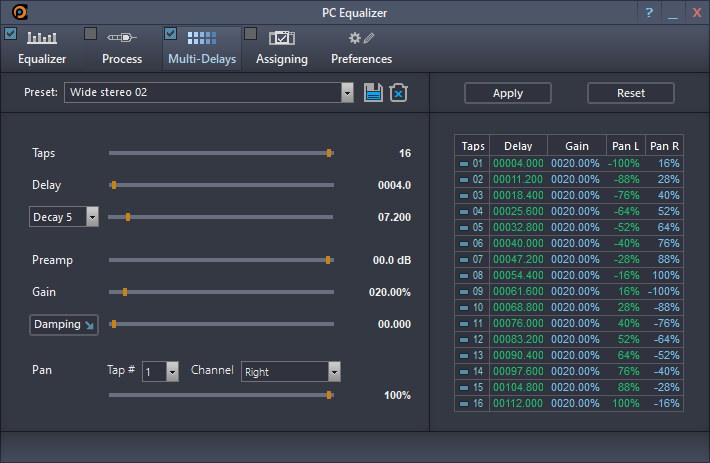Viewport: 710px width, 463px height.
Task: Click the Taps column header
Action: [472, 146]
